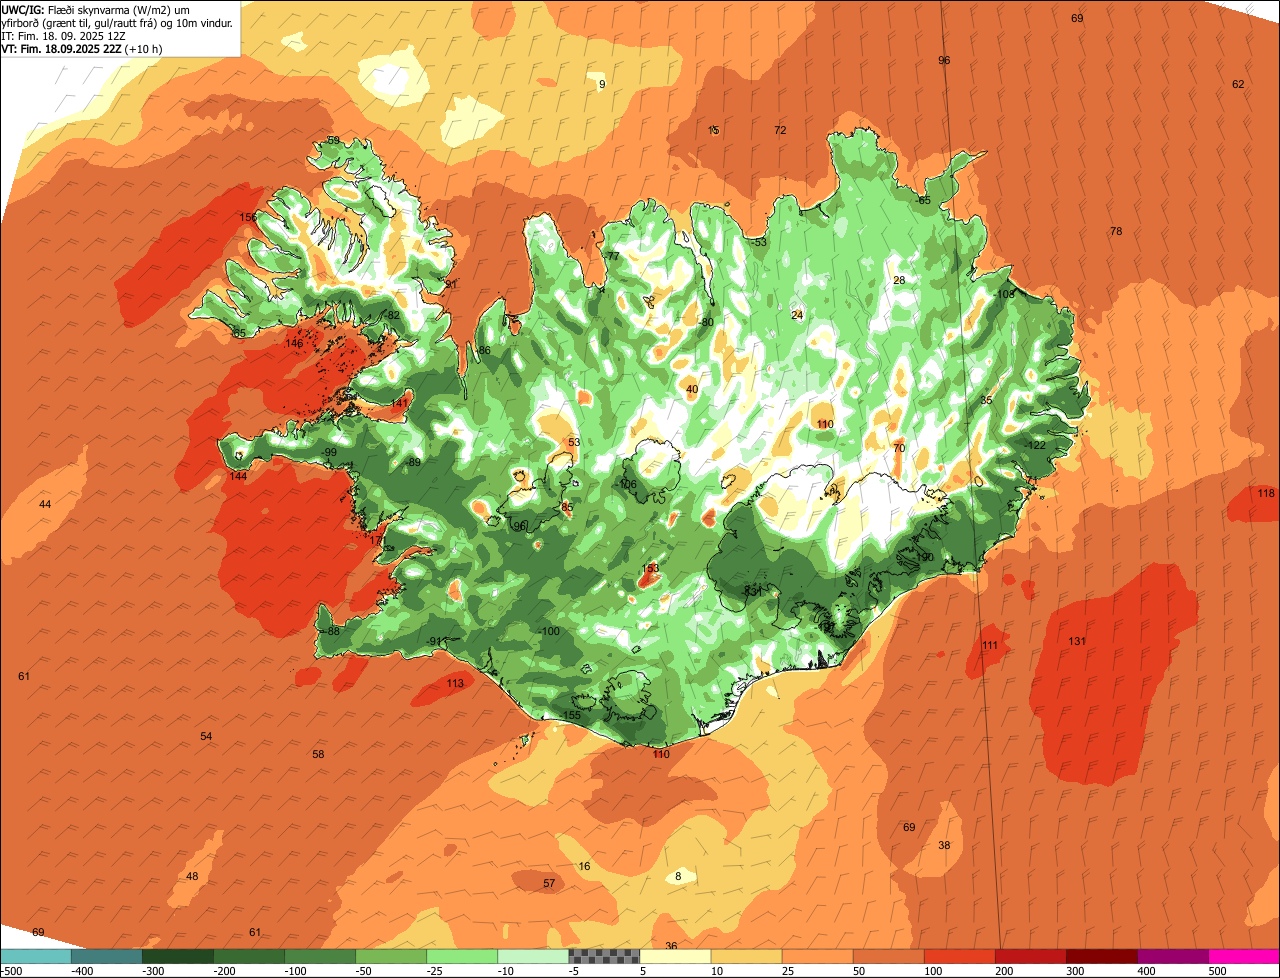Click the map value '141' in the red inlet
This screenshot has height=978, width=1280.
pyautogui.click(x=400, y=403)
